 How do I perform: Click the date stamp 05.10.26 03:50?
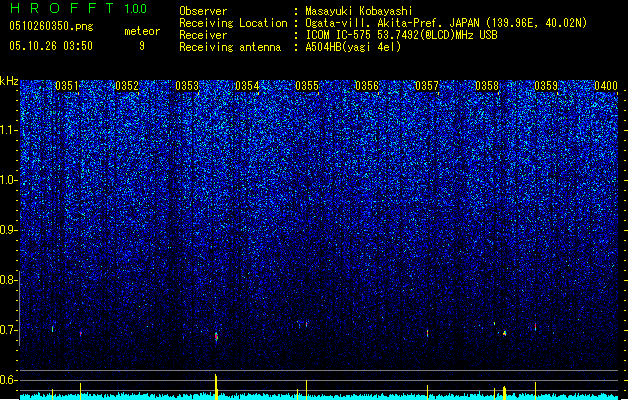click(x=51, y=46)
